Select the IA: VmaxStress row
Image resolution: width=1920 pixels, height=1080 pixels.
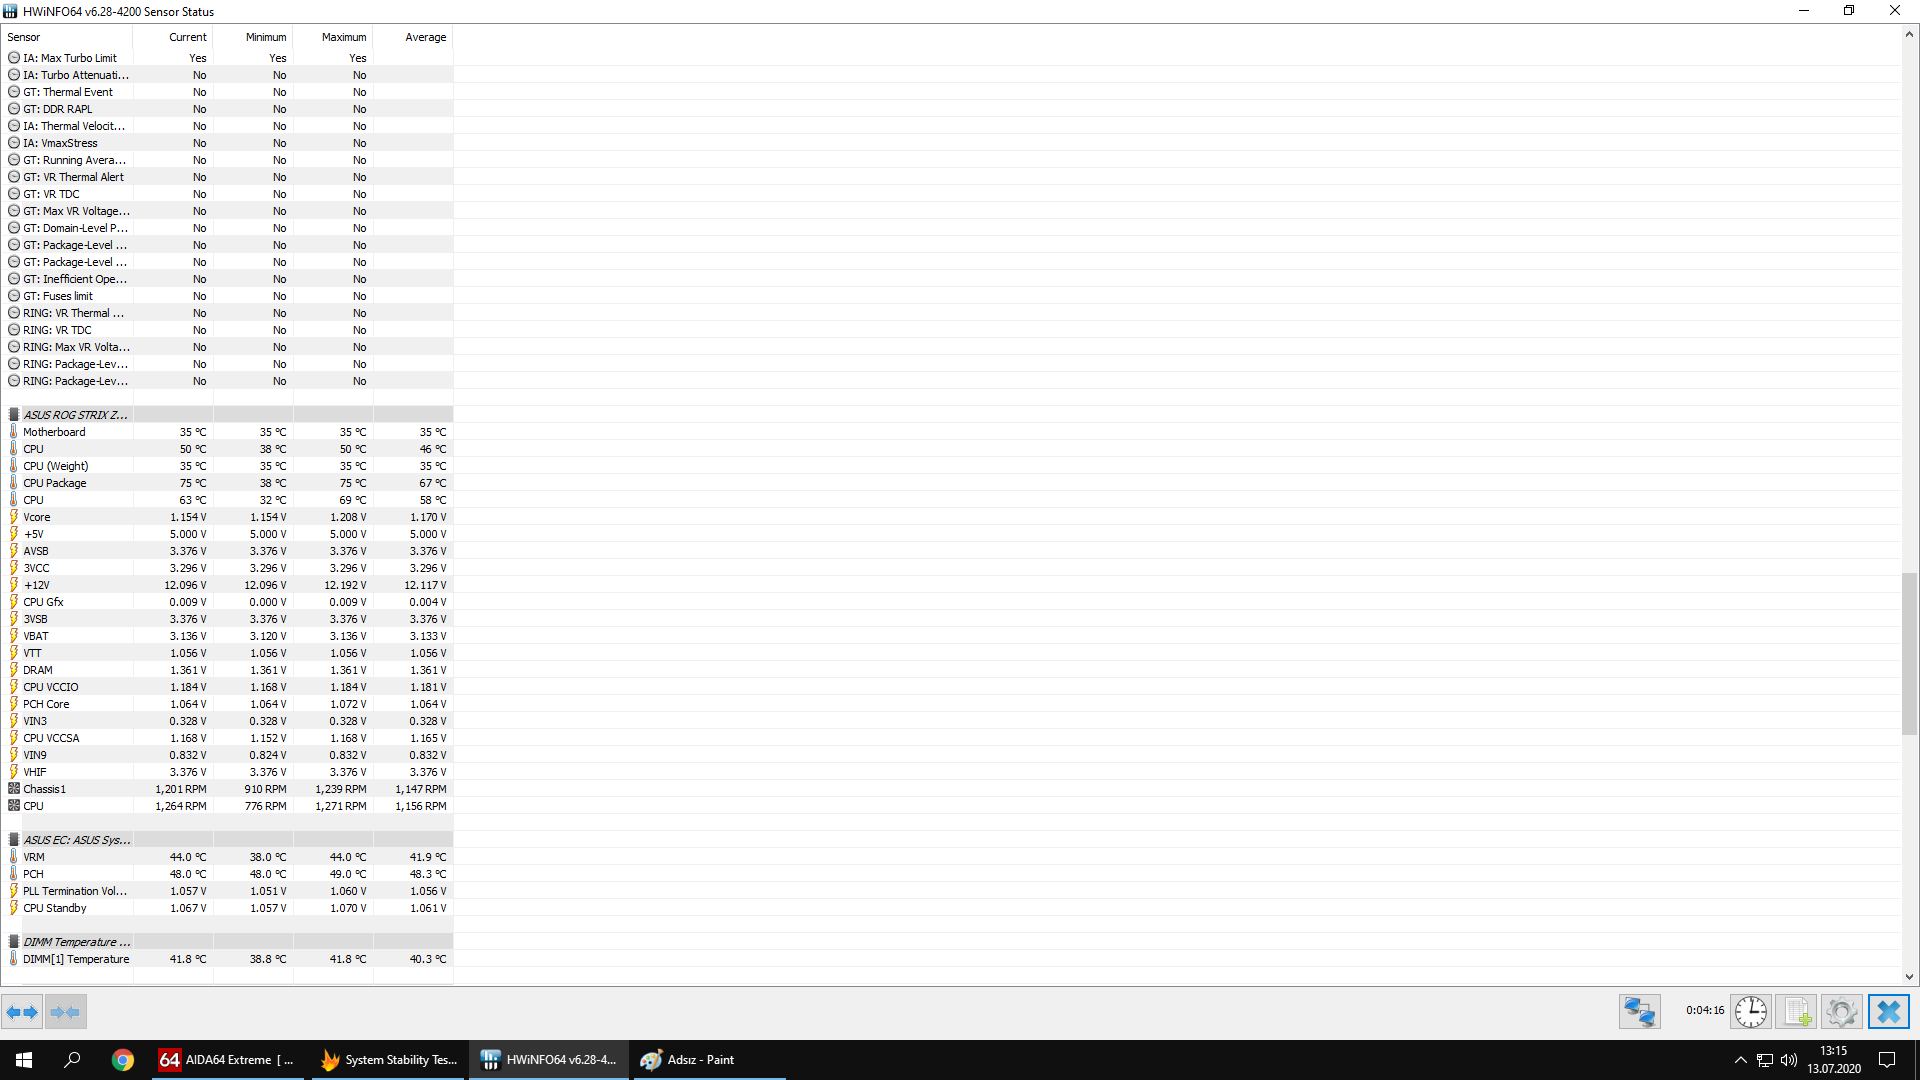(x=228, y=143)
